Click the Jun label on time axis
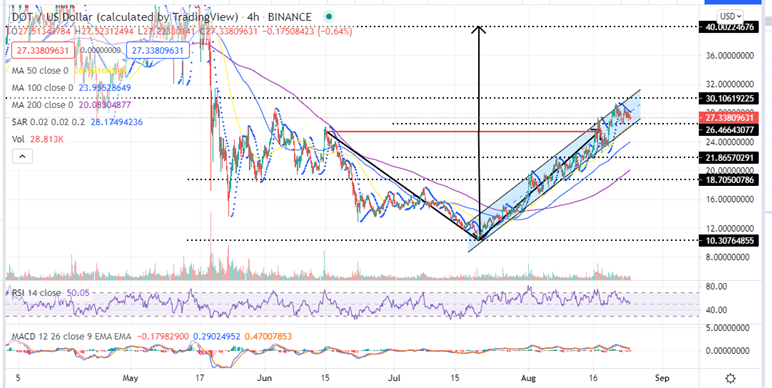 (x=265, y=379)
